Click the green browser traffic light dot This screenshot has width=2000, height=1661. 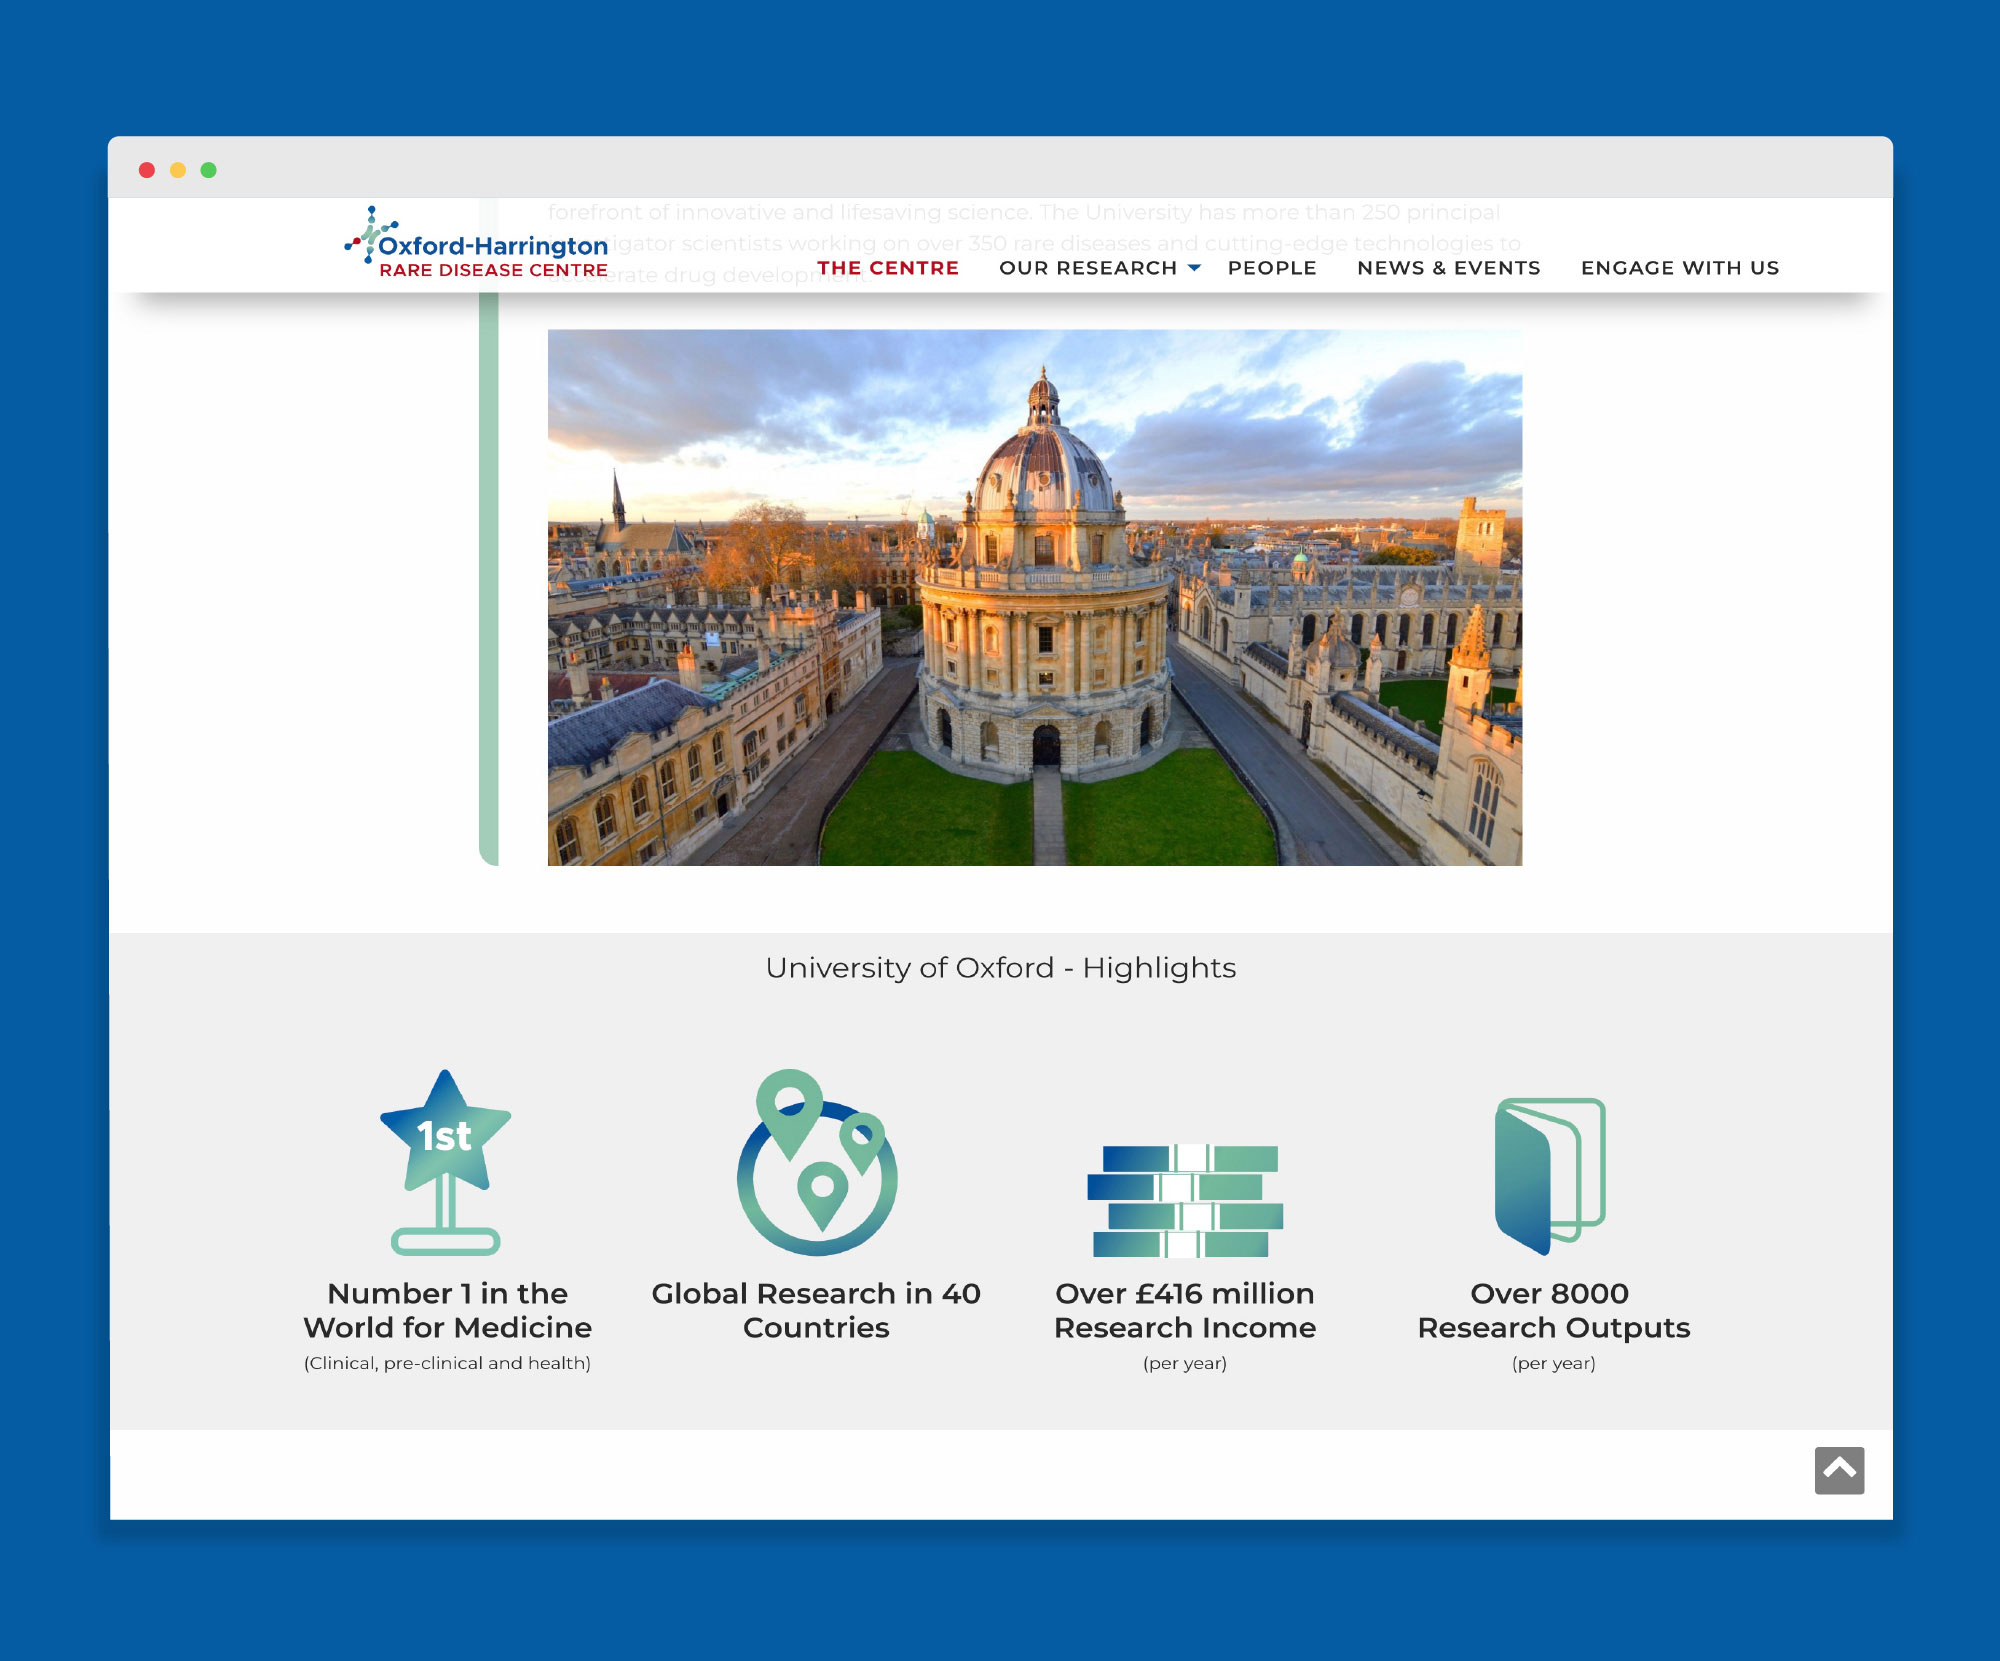tap(209, 171)
